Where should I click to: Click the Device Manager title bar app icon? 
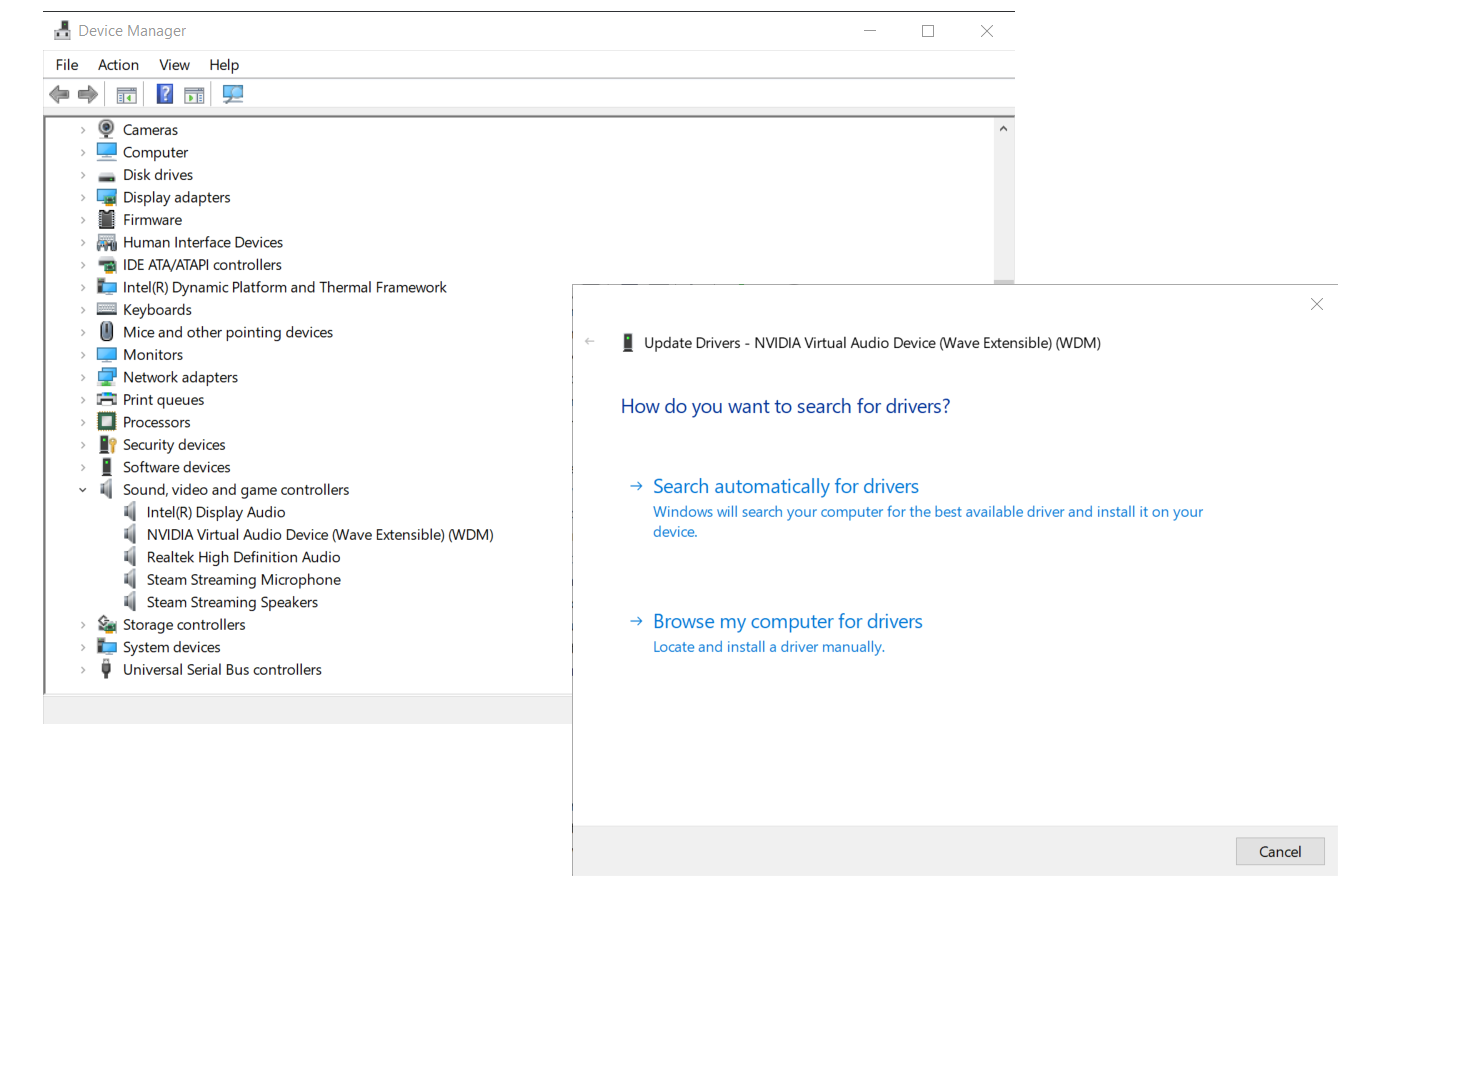(62, 31)
